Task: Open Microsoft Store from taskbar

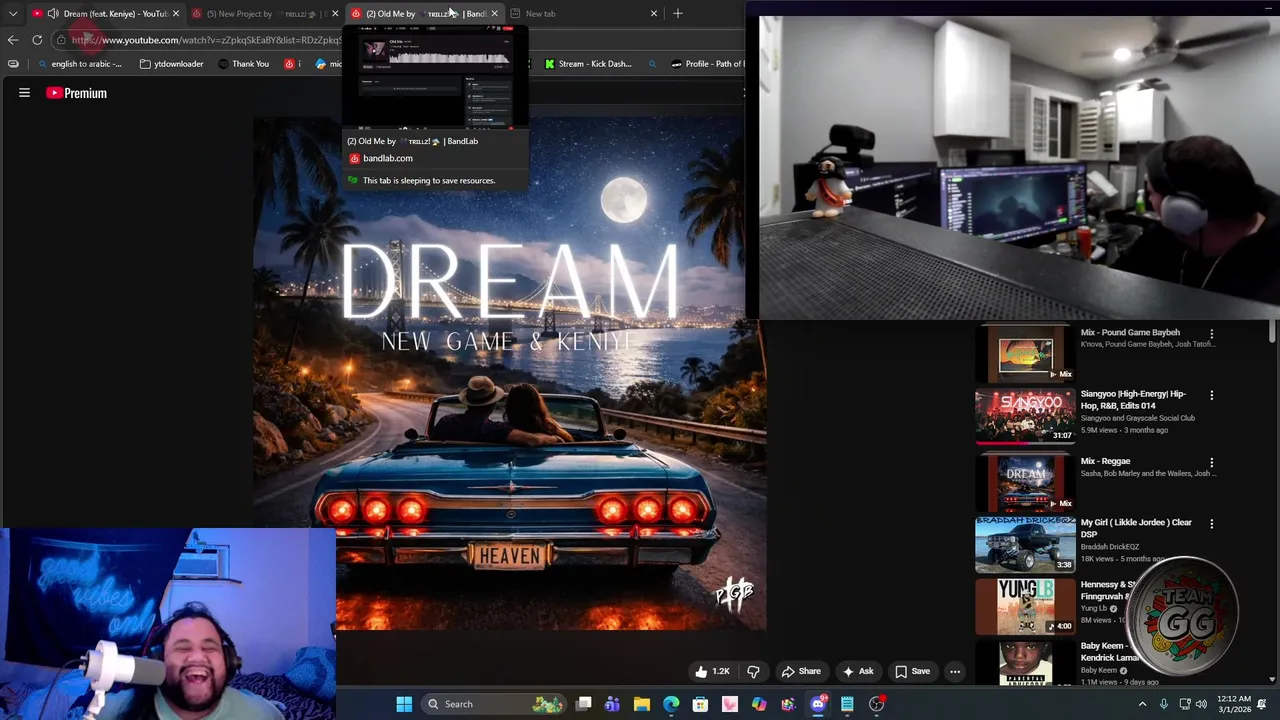Action: [700, 704]
